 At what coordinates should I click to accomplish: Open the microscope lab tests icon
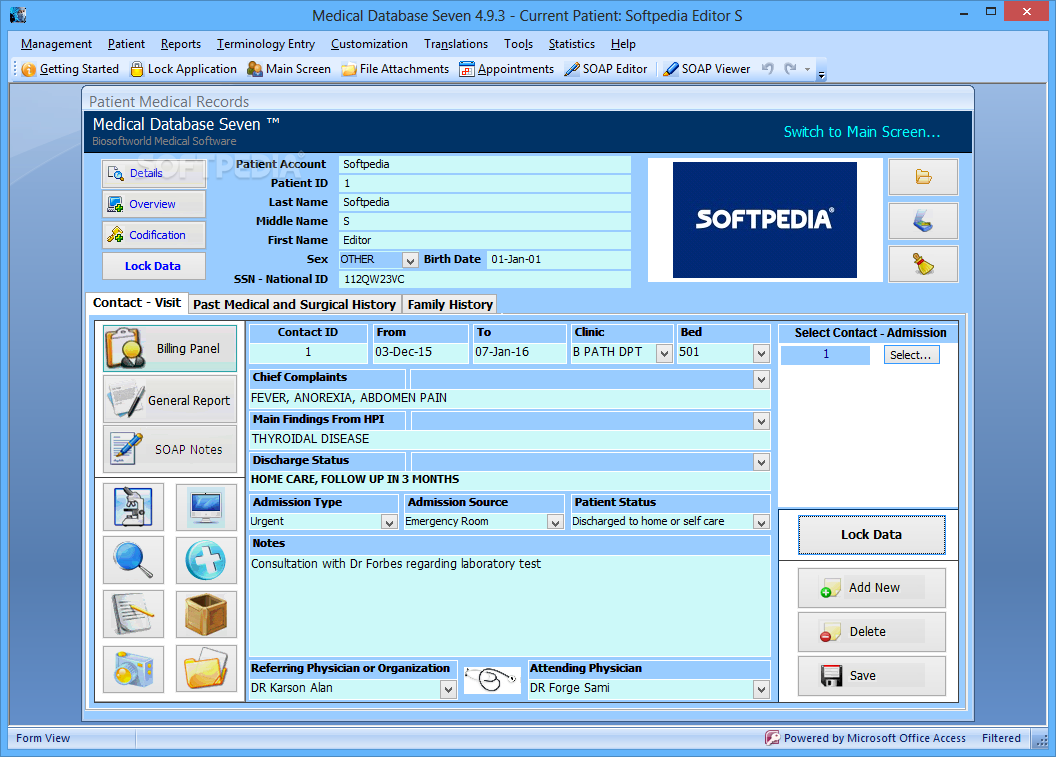point(133,507)
